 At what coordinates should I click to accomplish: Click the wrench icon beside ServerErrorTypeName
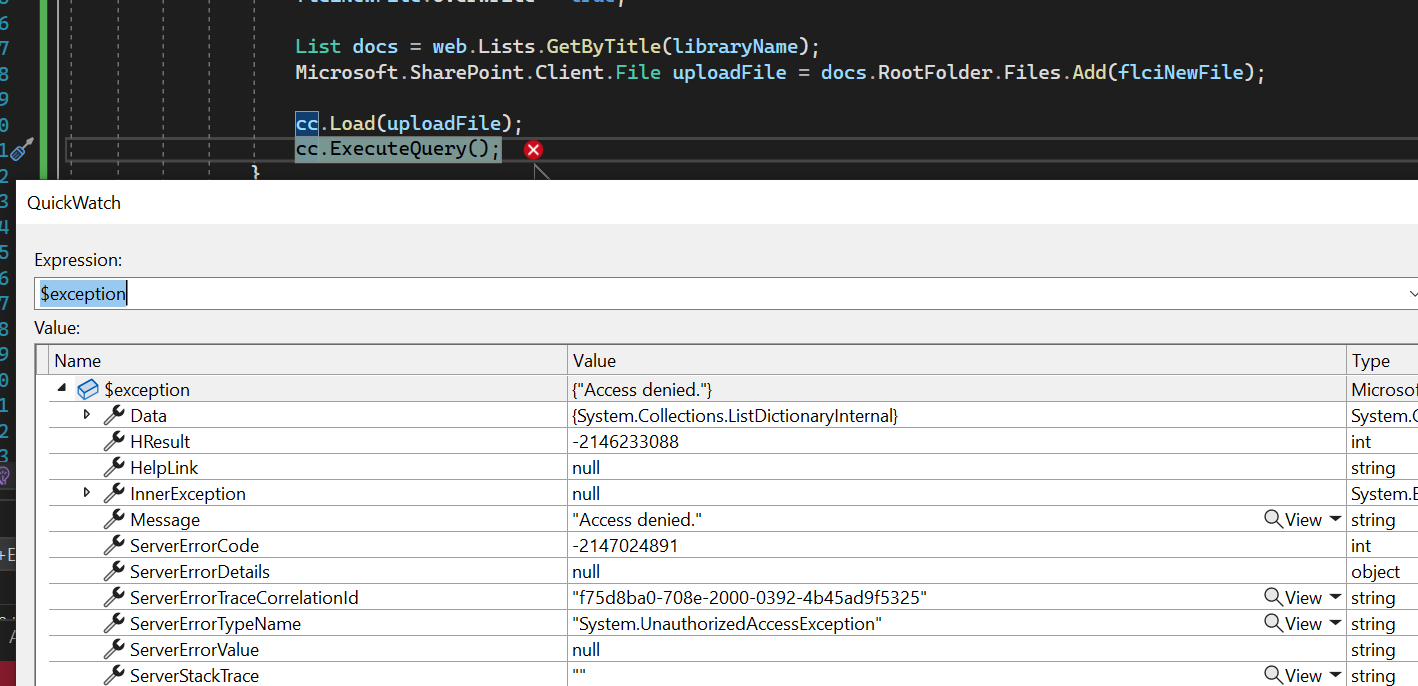(x=114, y=623)
